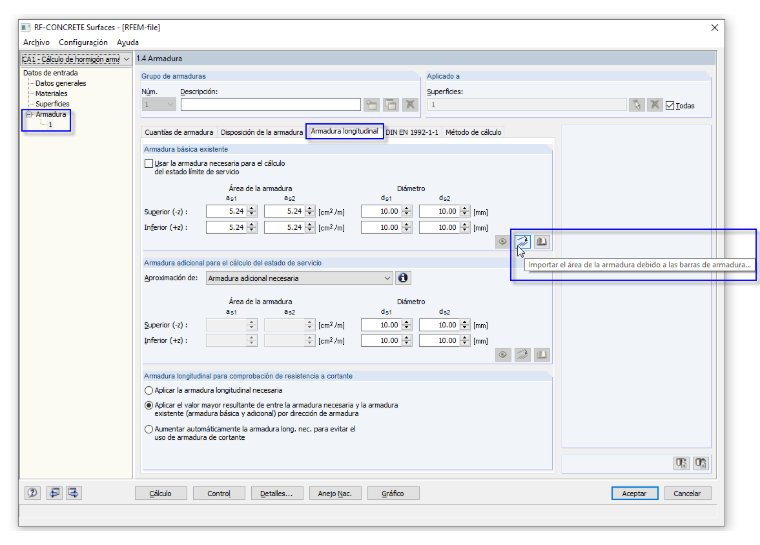The width and height of the screenshot is (760, 545).
Task: Click the eye icon under basic reinforcement
Action: coord(503,241)
